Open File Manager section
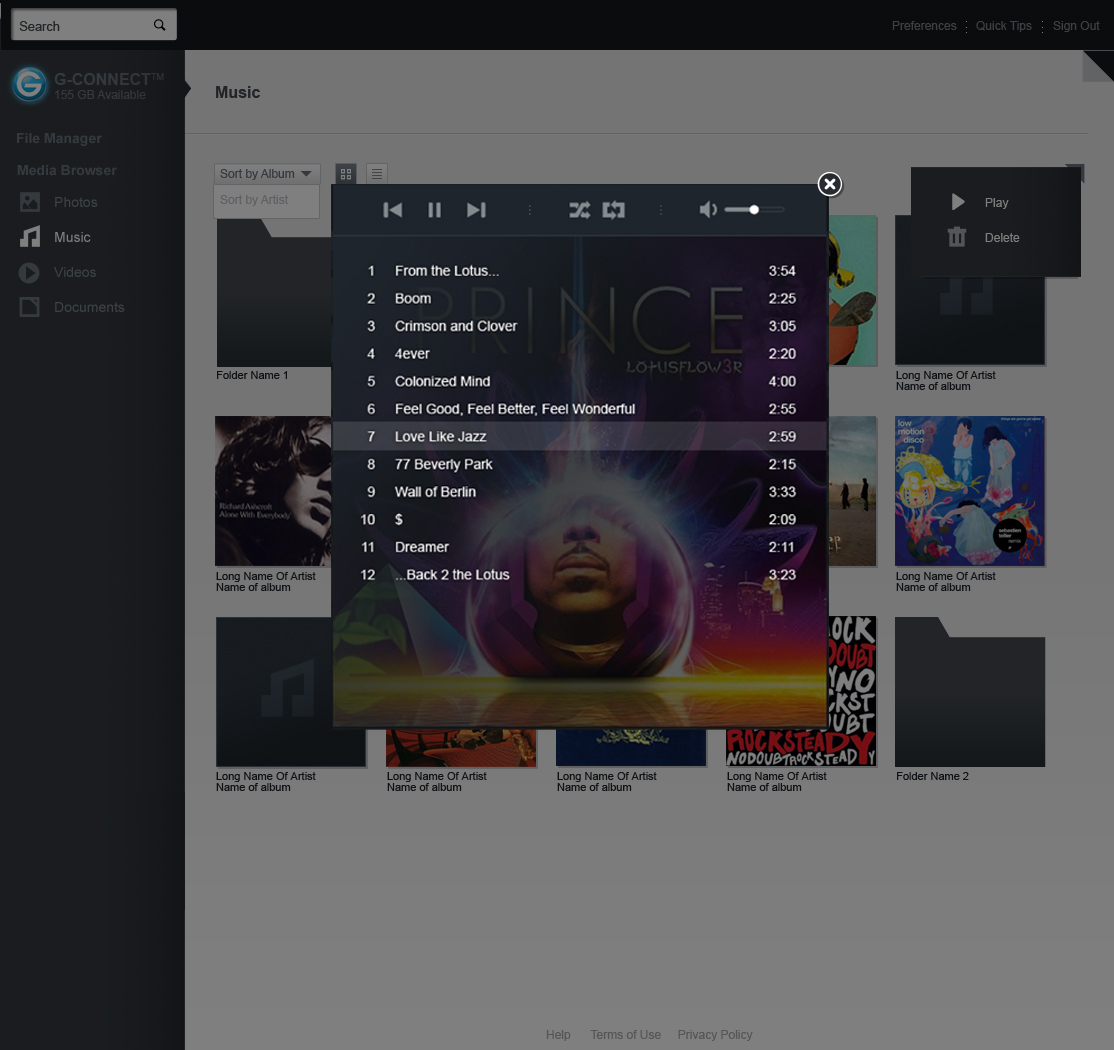Screen dimensions: 1114x1050 (x=59, y=139)
